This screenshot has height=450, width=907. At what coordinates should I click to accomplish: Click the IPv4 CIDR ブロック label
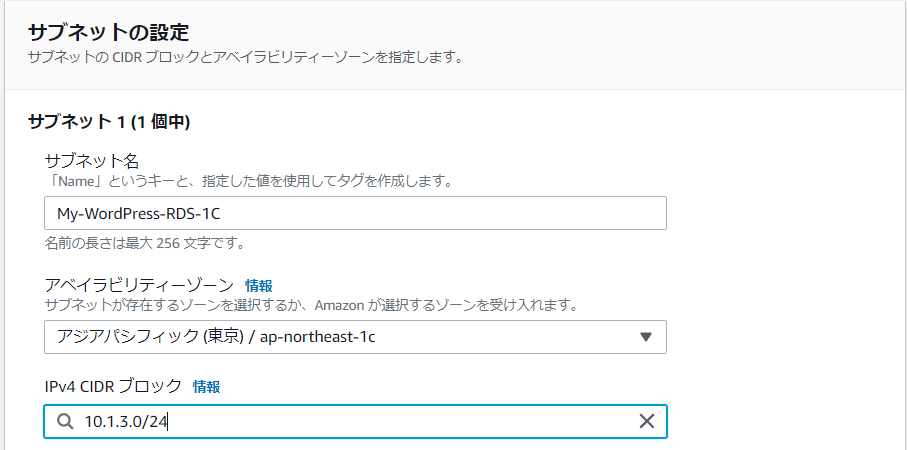[x=113, y=386]
